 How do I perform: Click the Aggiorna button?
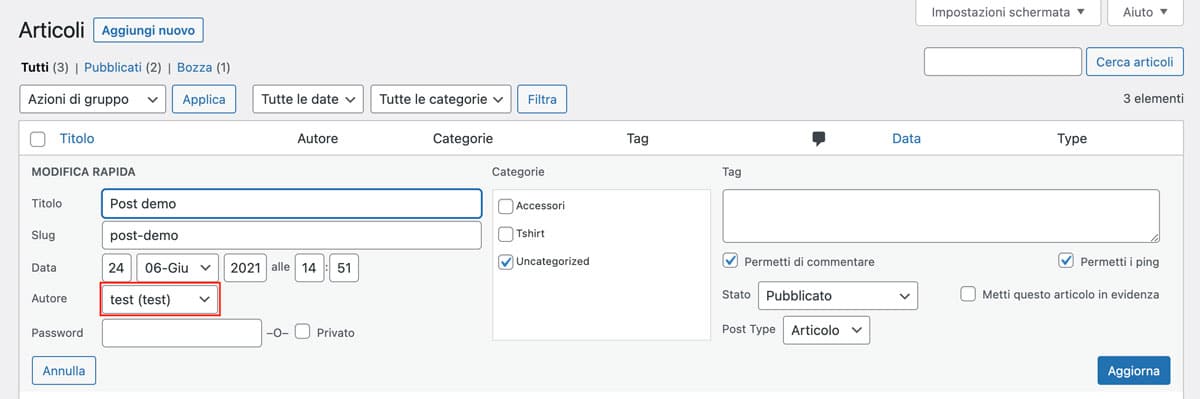1134,371
